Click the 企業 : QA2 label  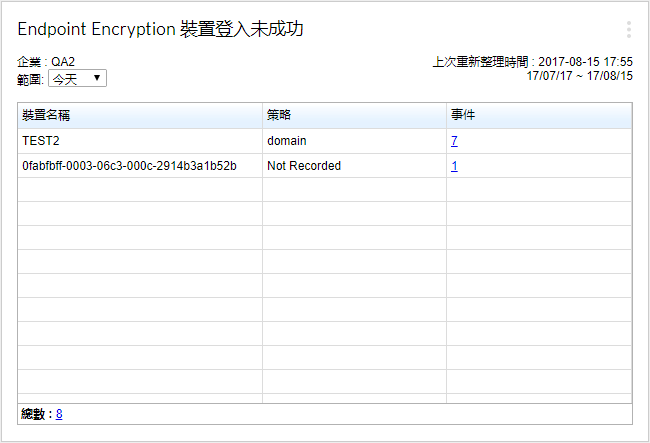[x=46, y=62]
